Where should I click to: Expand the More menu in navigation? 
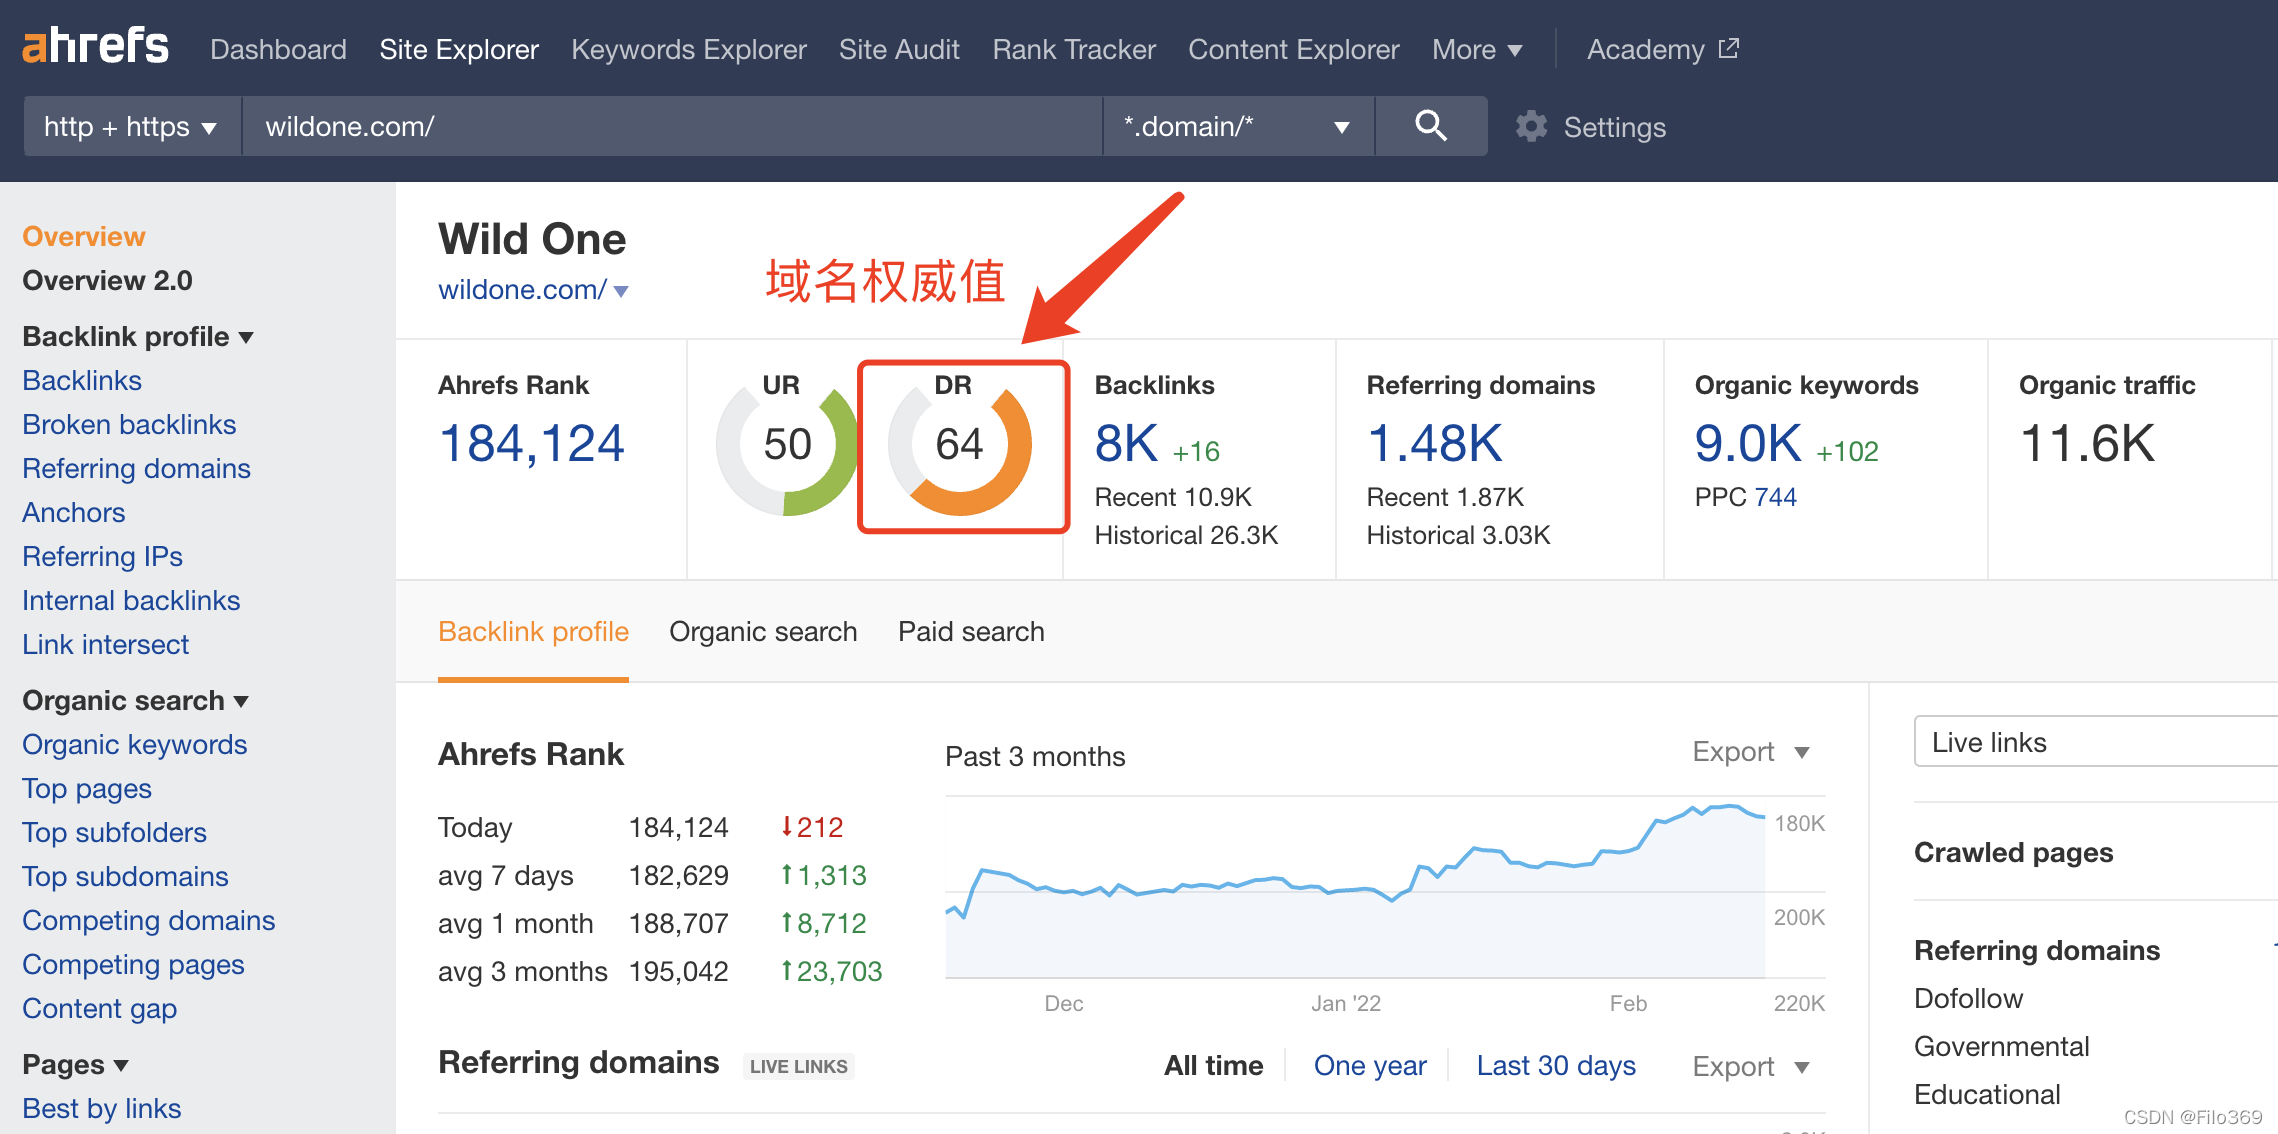(x=1477, y=49)
